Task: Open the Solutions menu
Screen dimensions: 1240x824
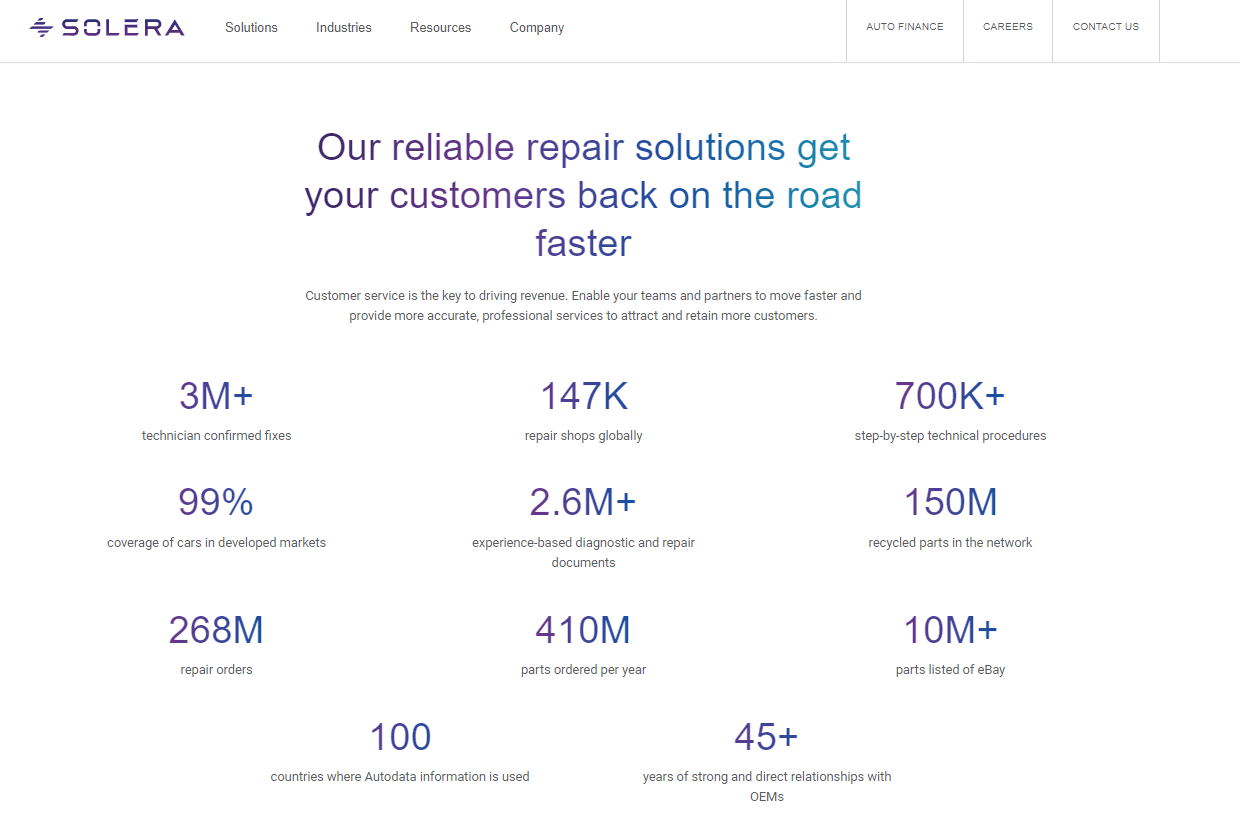Action: click(251, 28)
